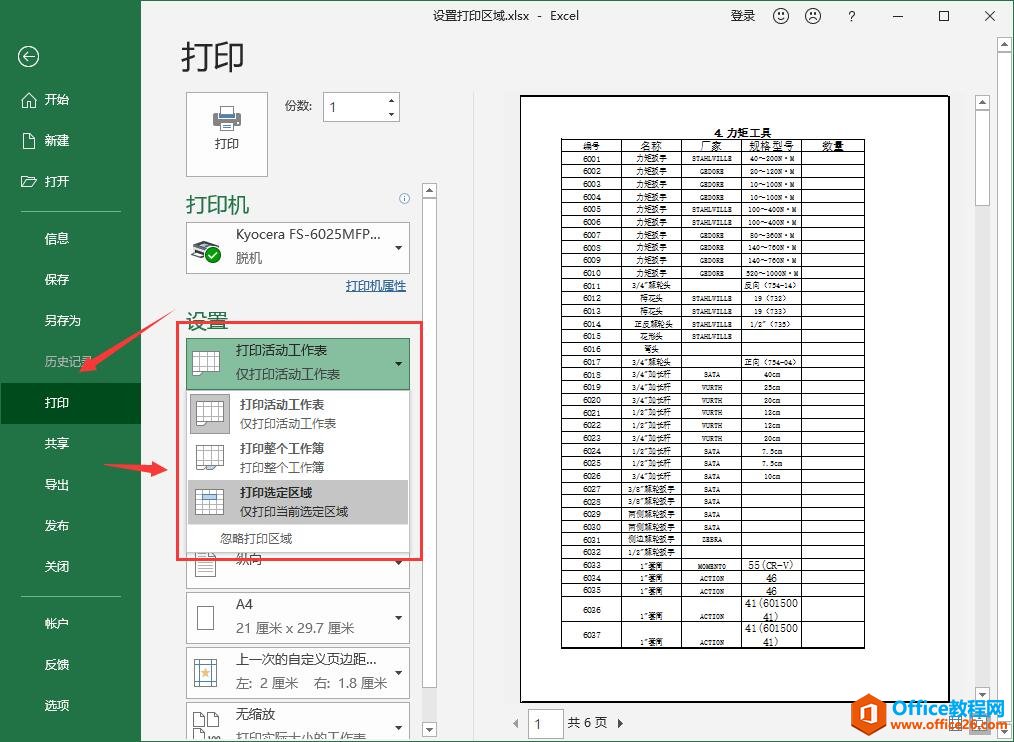Go to next preview page arrow
This screenshot has height=742, width=1014.
coord(620,723)
